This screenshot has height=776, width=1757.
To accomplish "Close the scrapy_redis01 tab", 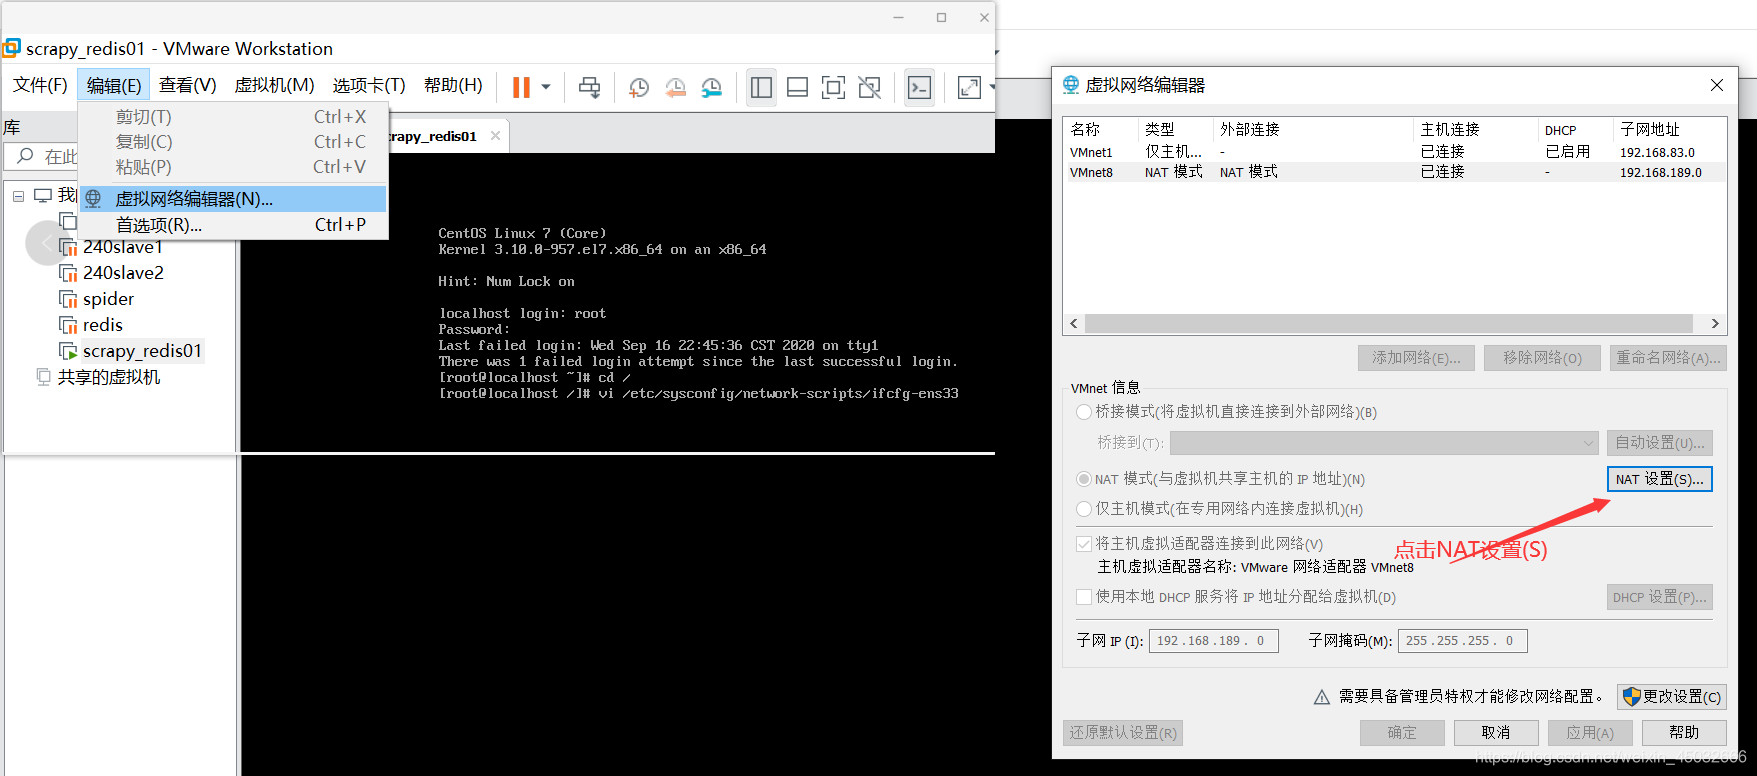I will pos(495,136).
